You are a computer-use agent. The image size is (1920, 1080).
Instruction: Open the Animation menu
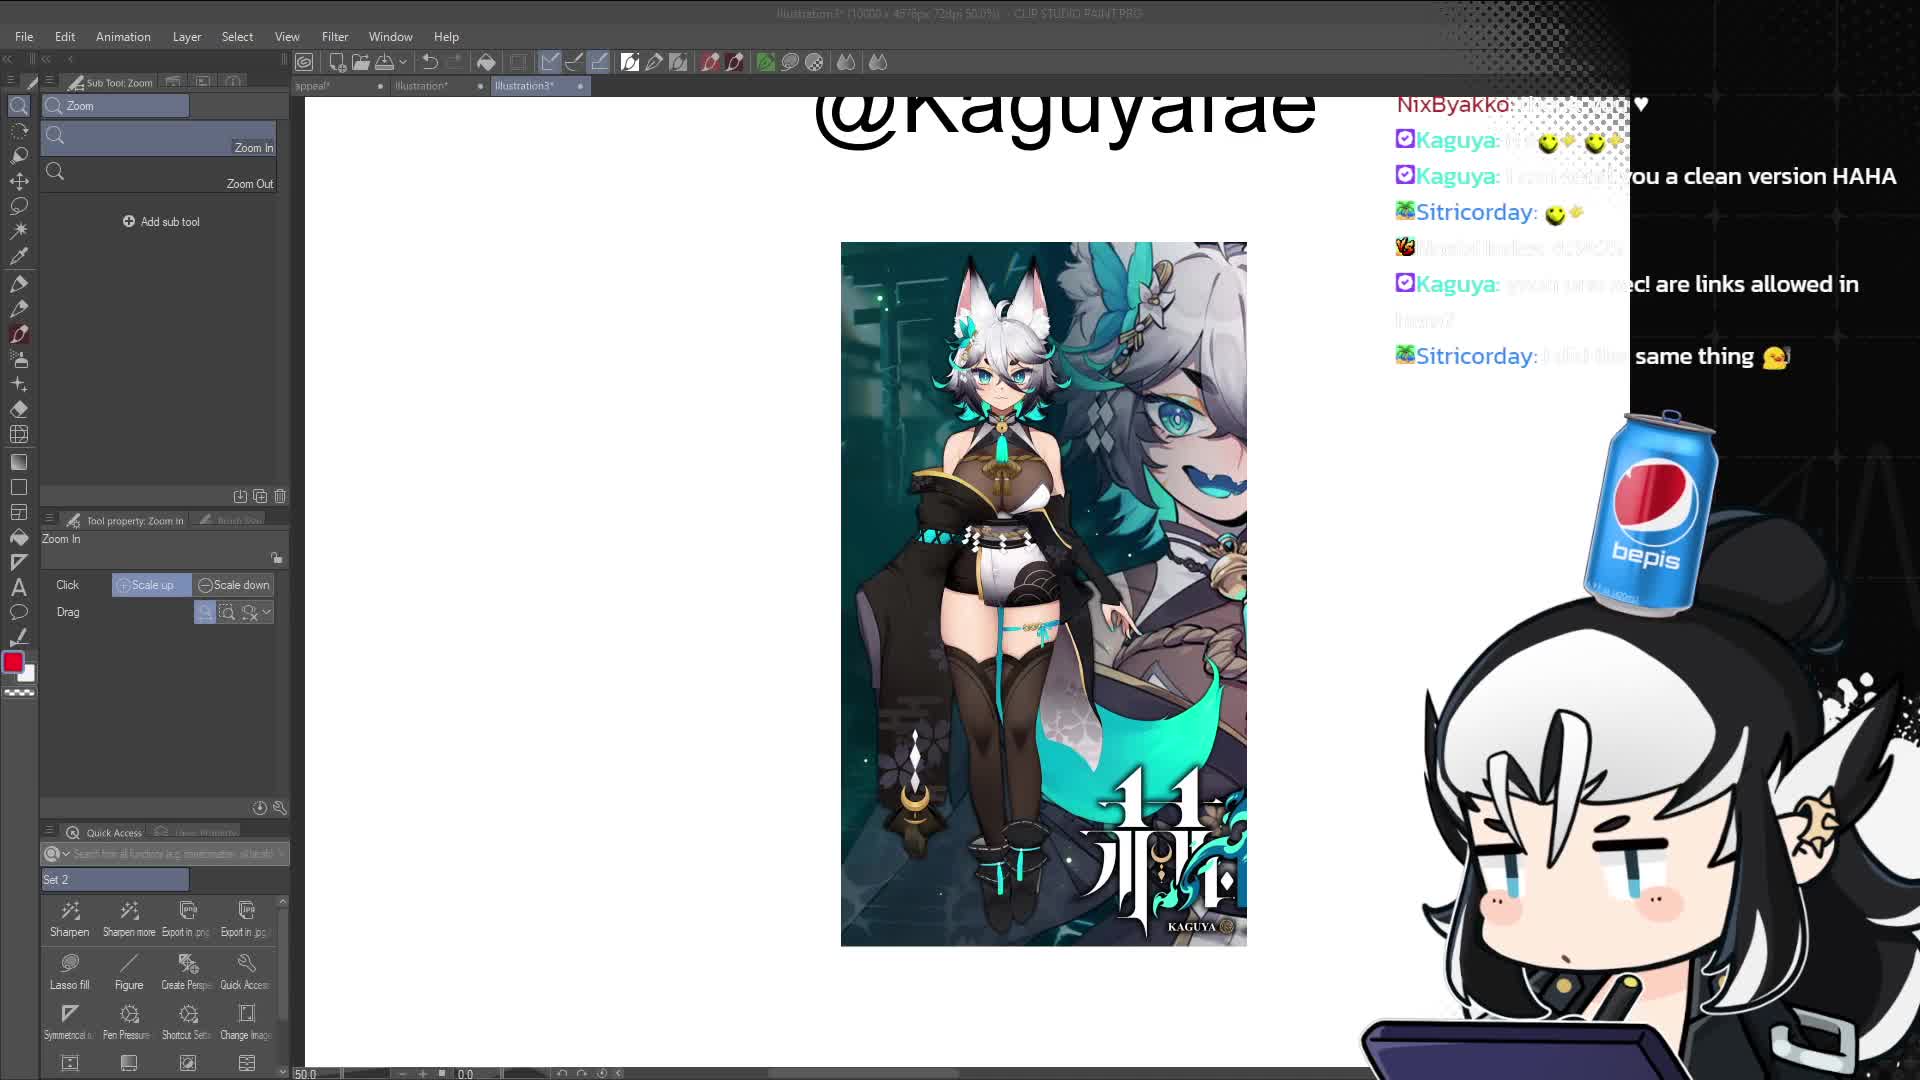pyautogui.click(x=123, y=37)
